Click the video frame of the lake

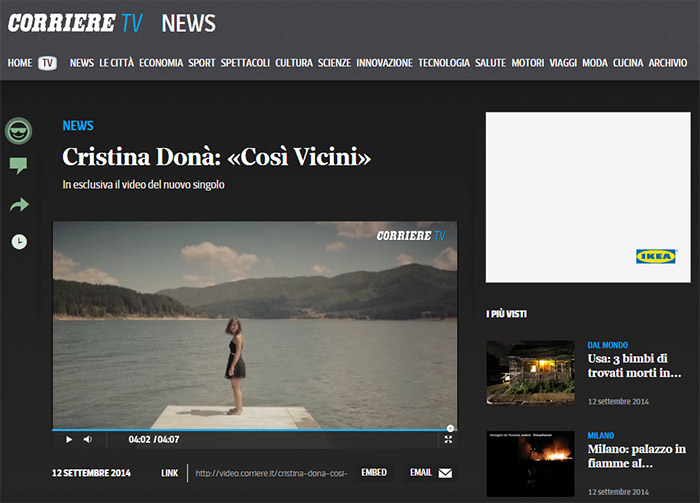(254, 325)
